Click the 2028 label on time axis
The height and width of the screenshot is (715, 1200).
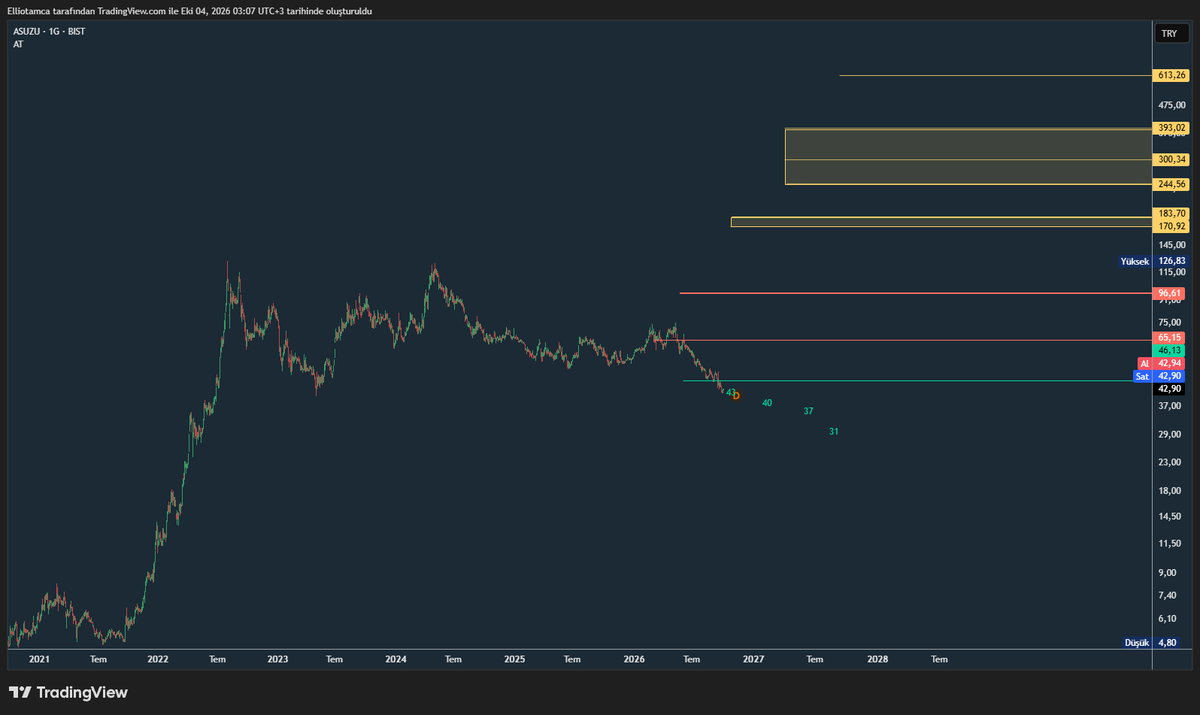(x=878, y=660)
